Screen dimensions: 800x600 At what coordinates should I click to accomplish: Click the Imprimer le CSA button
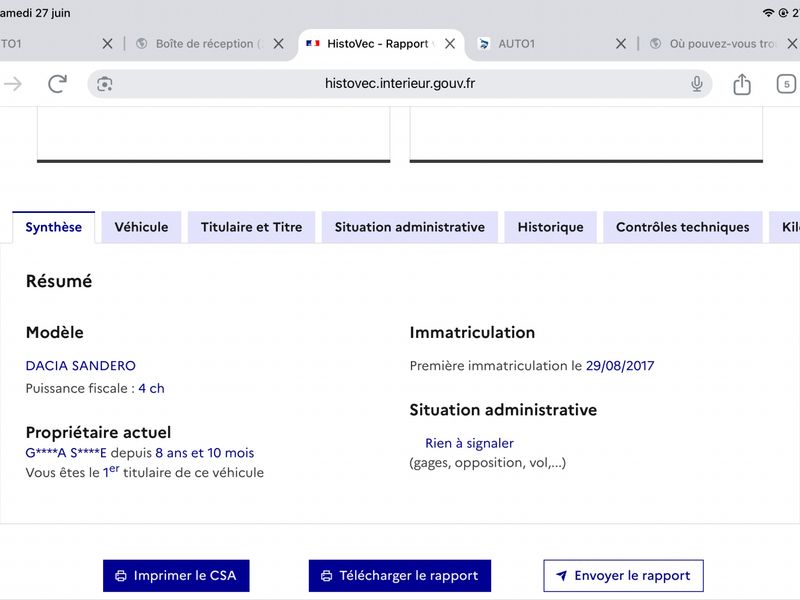click(x=176, y=576)
